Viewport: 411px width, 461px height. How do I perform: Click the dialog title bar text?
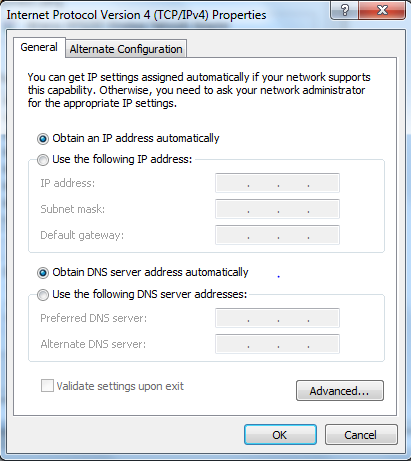click(x=136, y=15)
